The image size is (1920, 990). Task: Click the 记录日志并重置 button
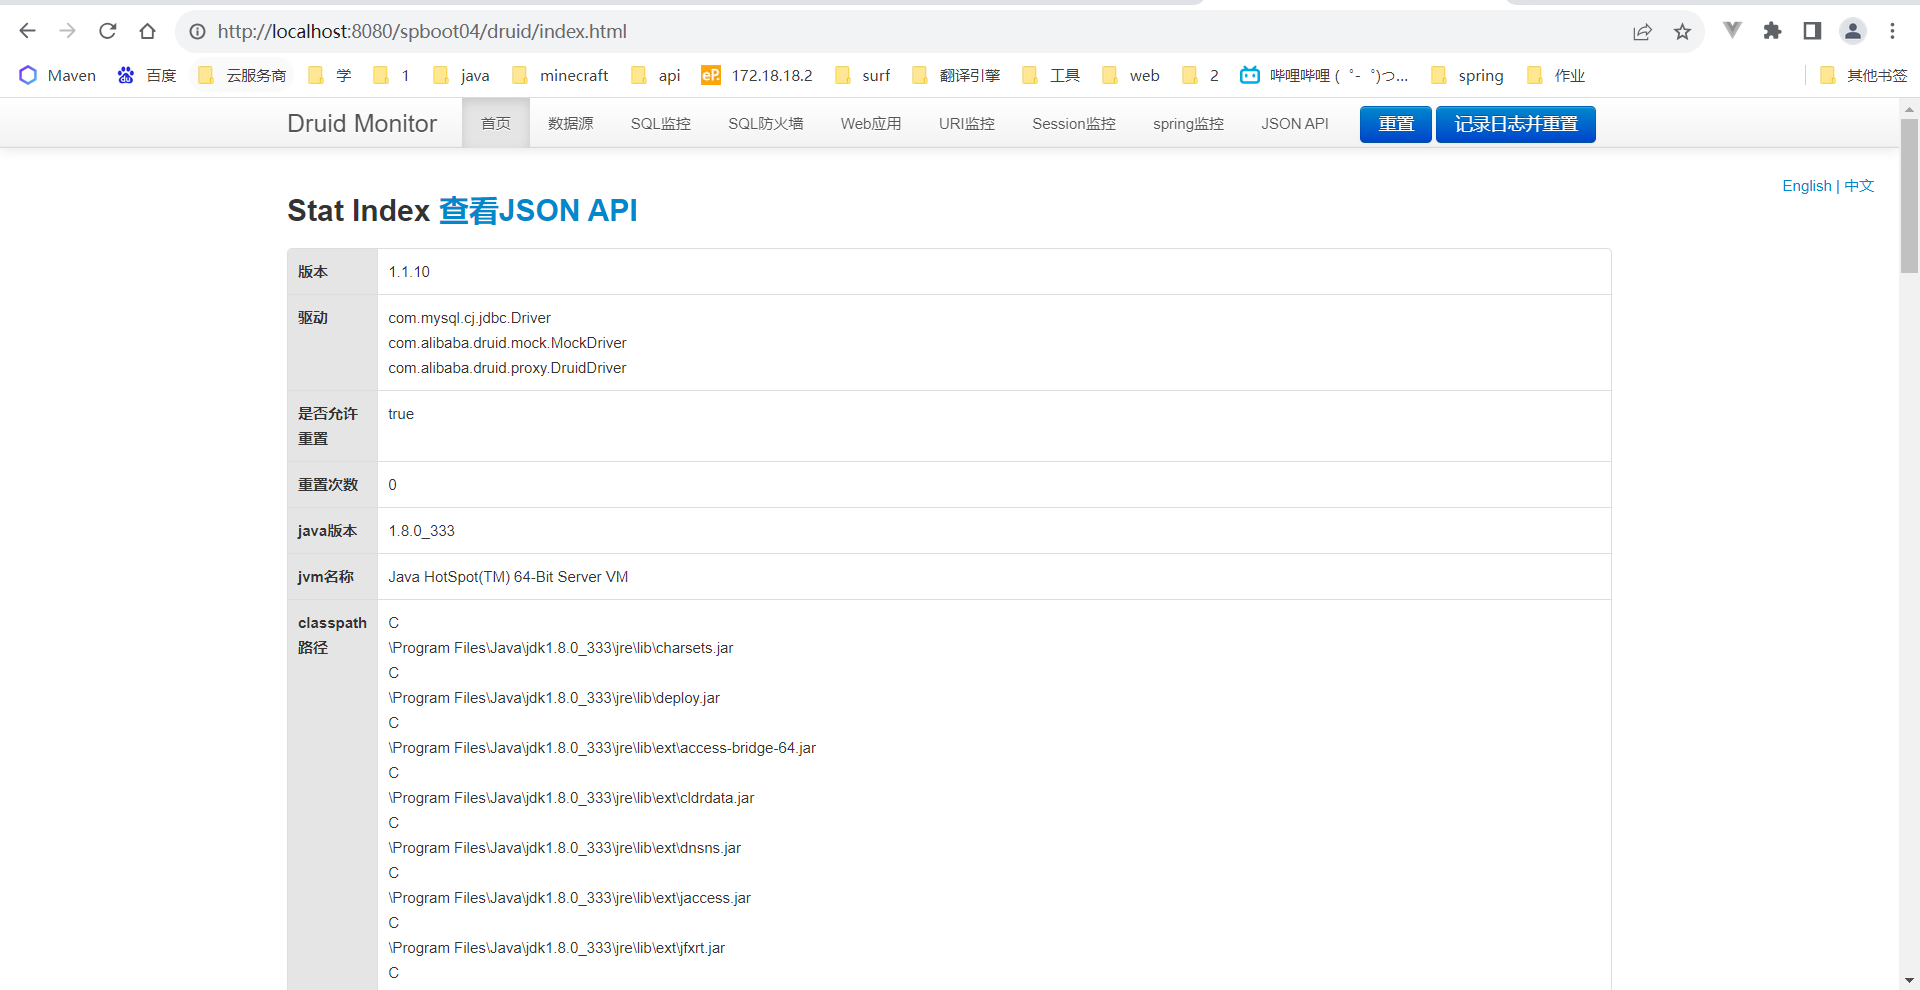(1516, 124)
